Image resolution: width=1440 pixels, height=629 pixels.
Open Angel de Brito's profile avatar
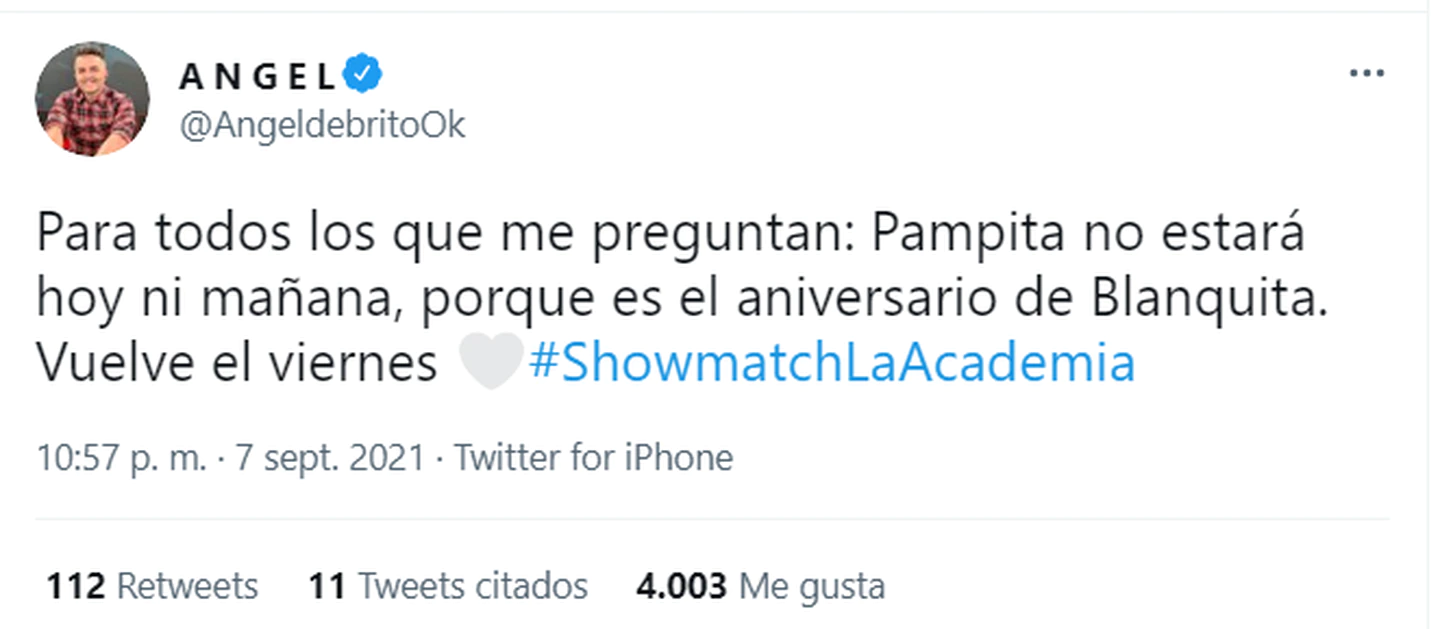pyautogui.click(x=92, y=99)
